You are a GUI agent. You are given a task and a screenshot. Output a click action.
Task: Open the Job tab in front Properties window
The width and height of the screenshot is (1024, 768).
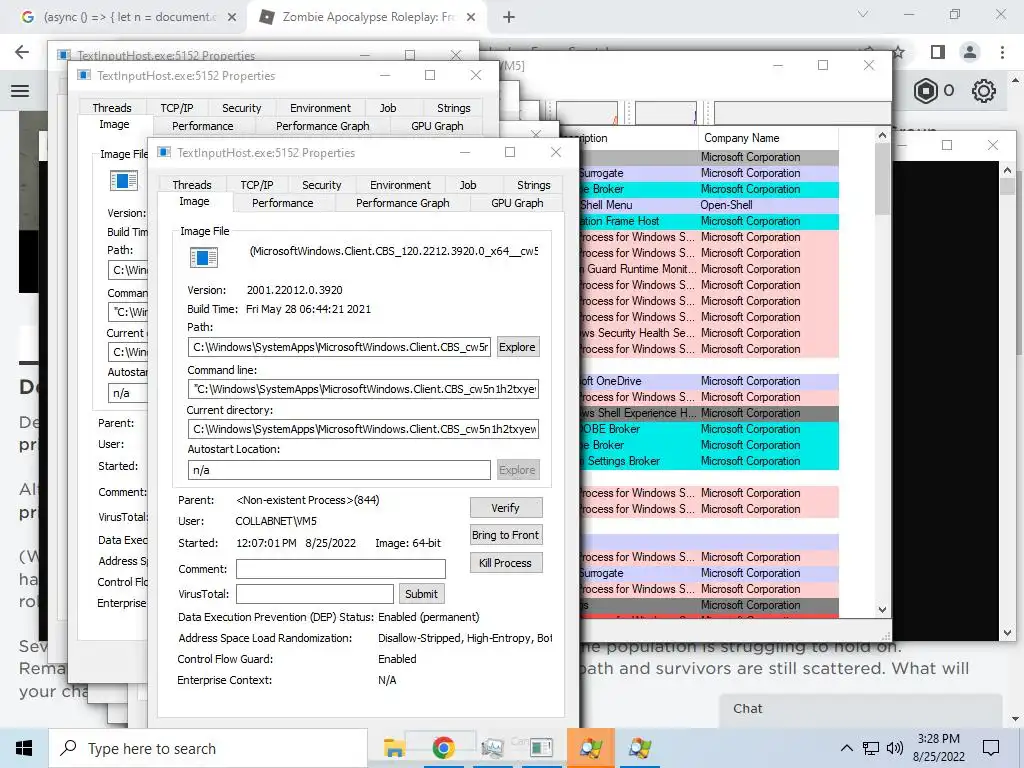[468, 185]
